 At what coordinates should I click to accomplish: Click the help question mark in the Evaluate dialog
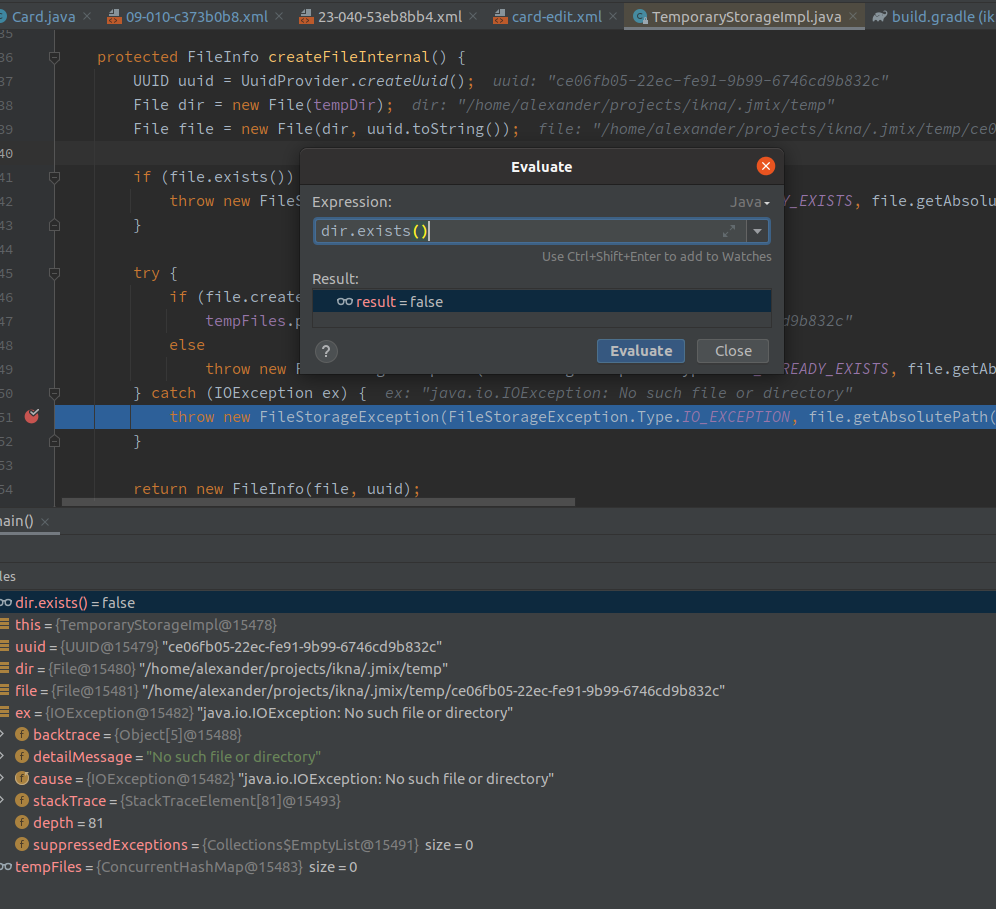326,351
